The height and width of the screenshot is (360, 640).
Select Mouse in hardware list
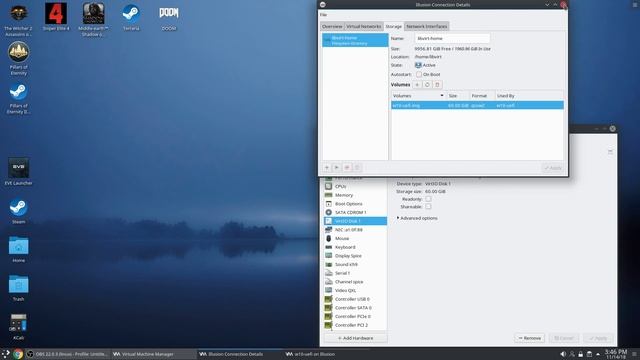(x=355, y=238)
